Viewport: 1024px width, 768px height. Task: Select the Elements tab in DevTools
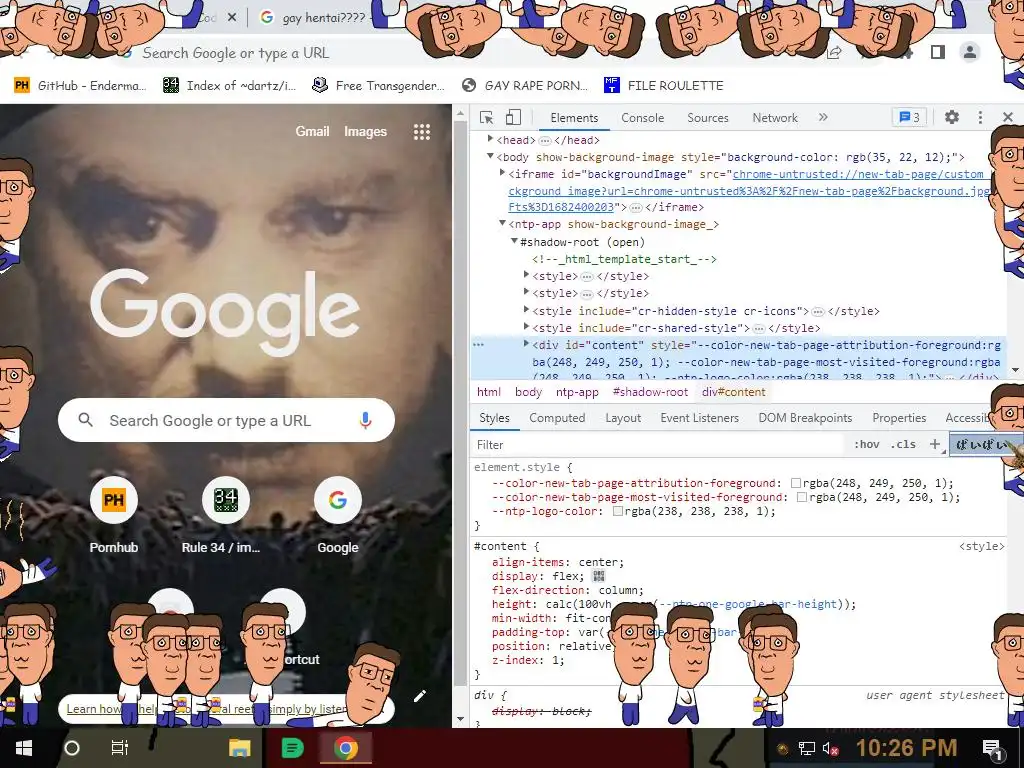click(574, 118)
